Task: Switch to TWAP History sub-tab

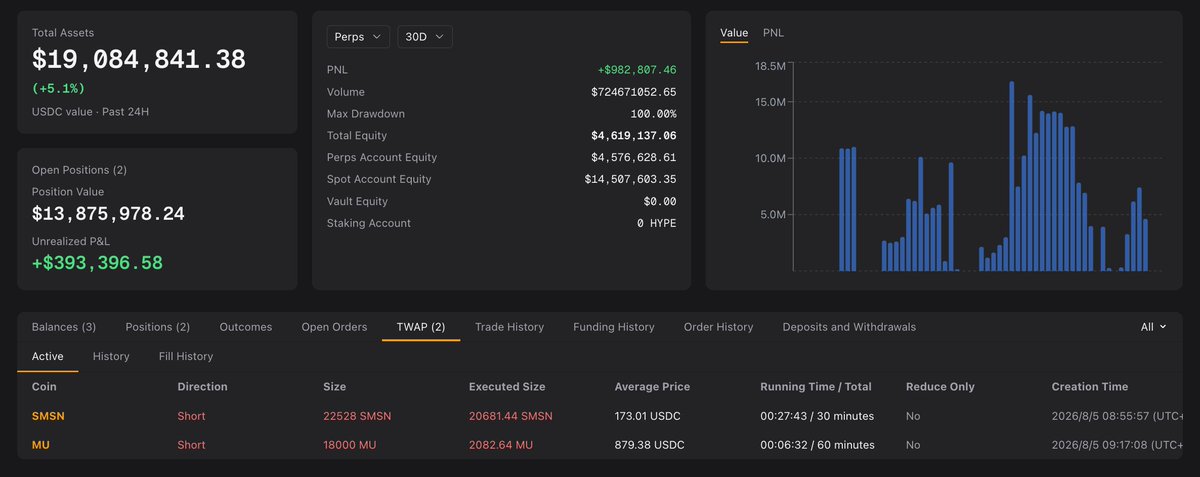Action: (x=111, y=356)
